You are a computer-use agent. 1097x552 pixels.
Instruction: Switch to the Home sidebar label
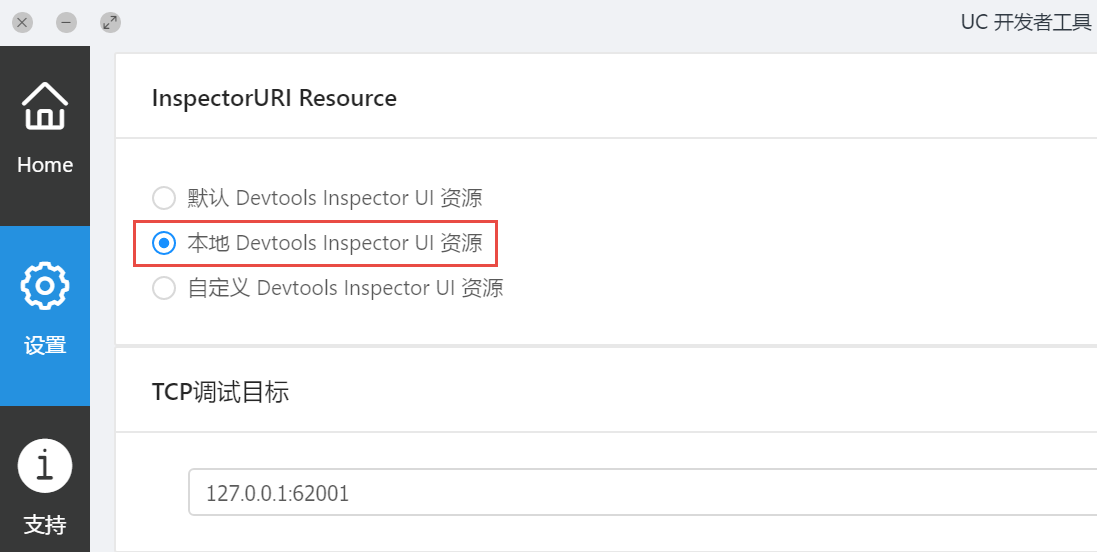coord(45,165)
